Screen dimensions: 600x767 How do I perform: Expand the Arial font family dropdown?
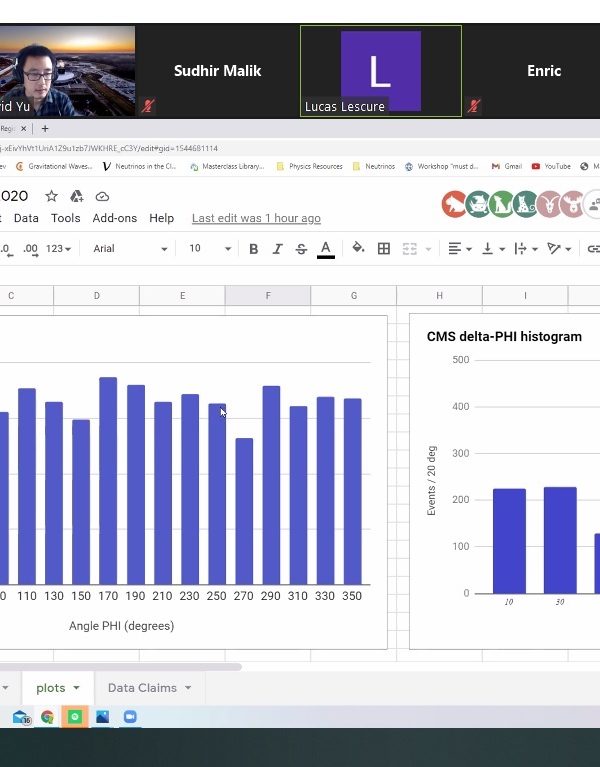point(130,249)
